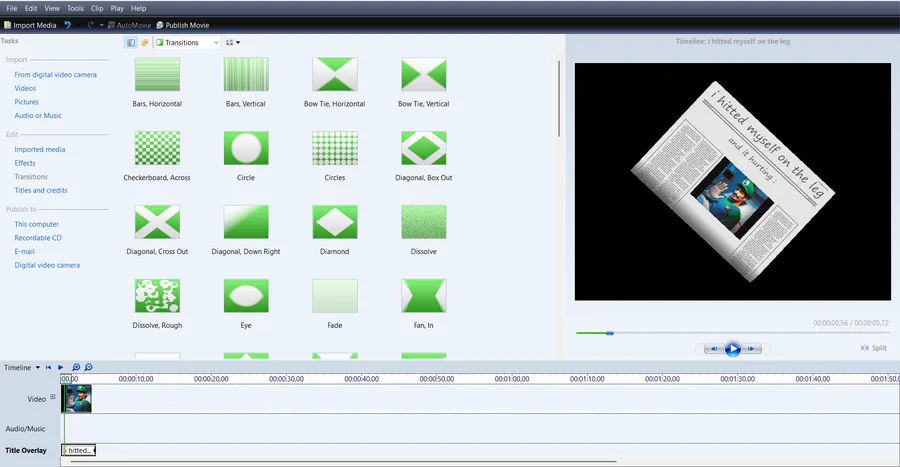Zoom in the timeline

click(76, 367)
